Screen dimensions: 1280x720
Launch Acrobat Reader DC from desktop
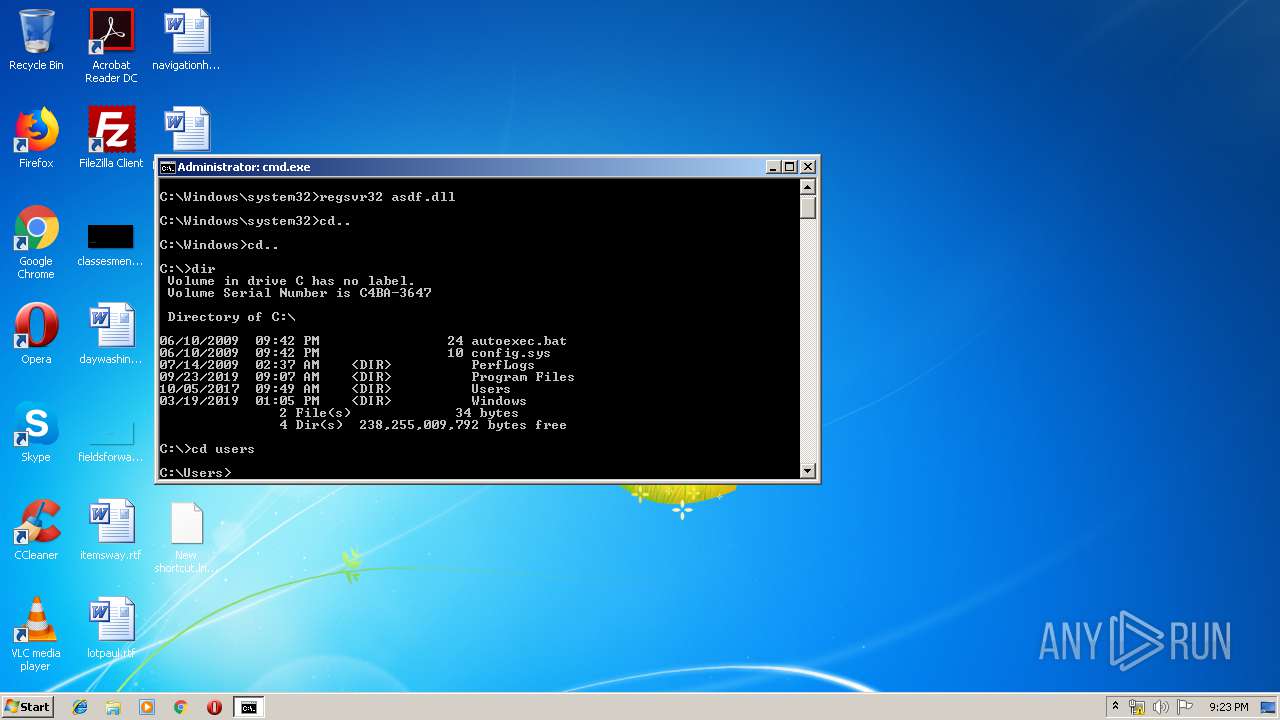(x=111, y=45)
